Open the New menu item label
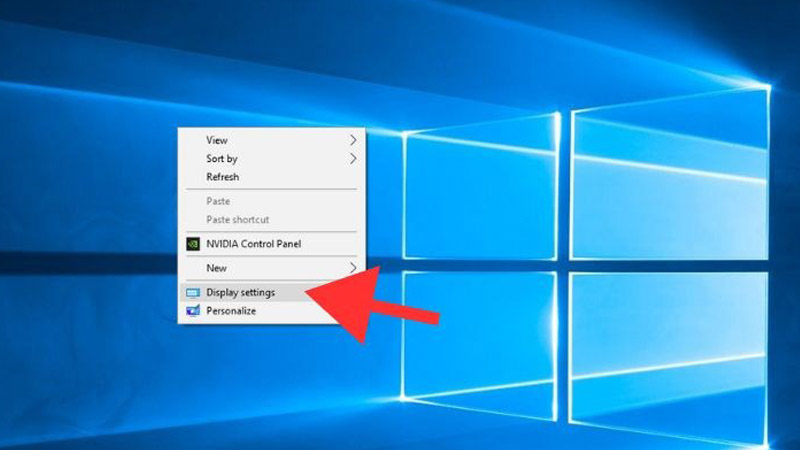The image size is (800, 450). (x=217, y=268)
